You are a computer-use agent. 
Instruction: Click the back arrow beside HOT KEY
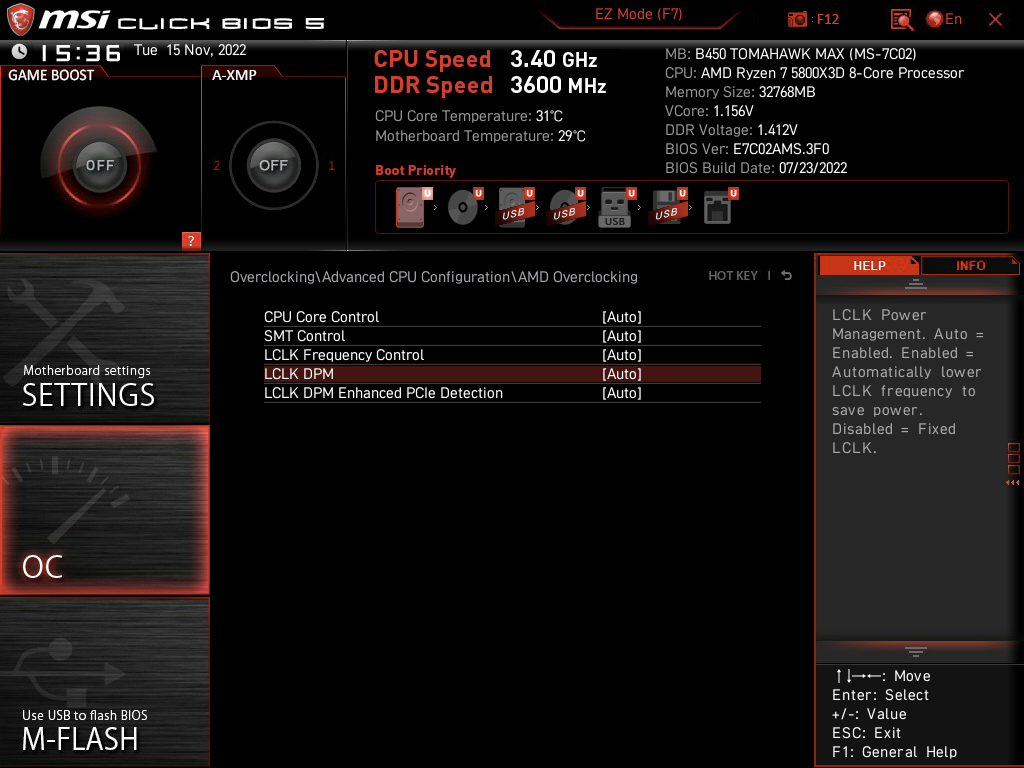[x=787, y=276]
